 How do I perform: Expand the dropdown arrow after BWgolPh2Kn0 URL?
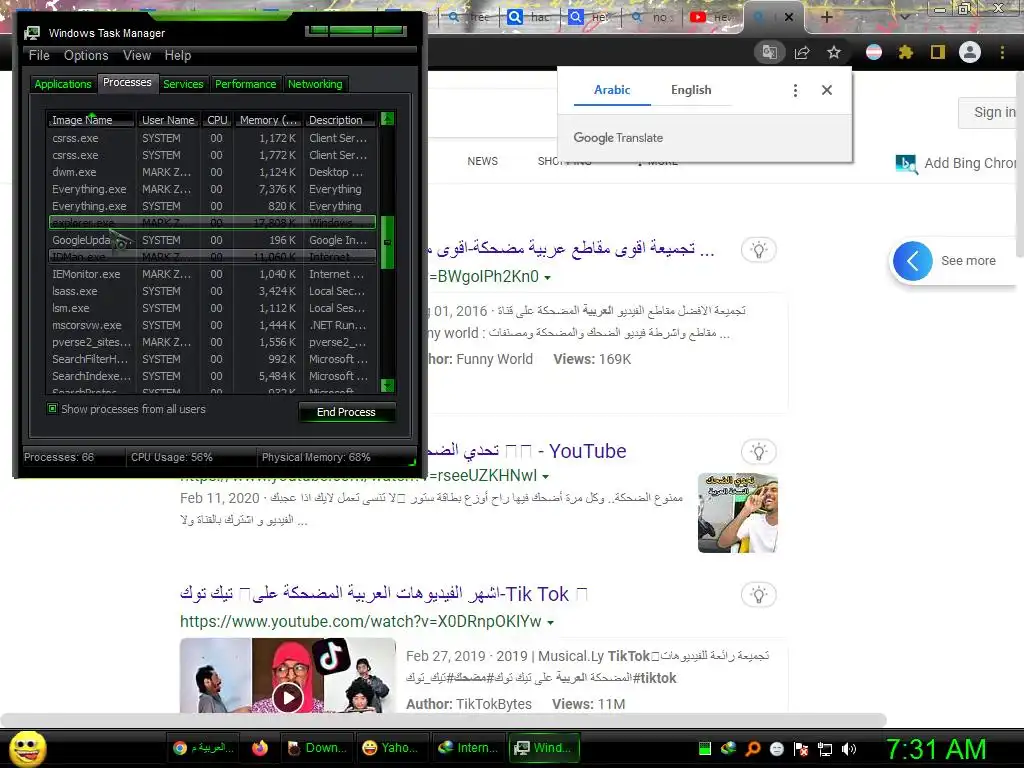tap(547, 278)
